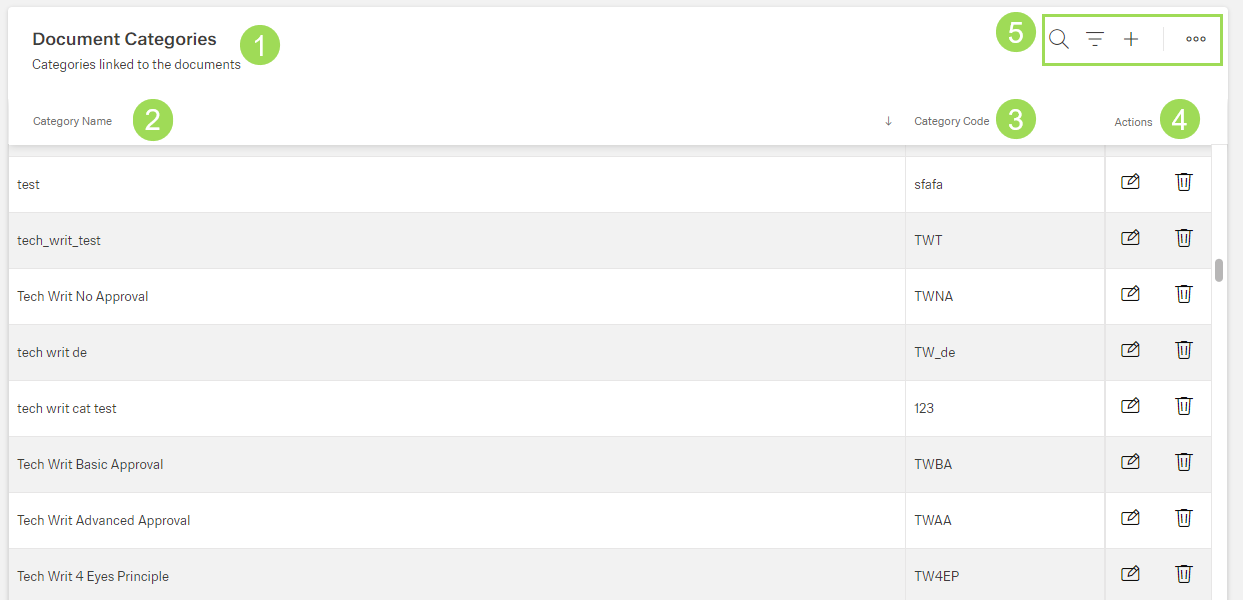The width and height of the screenshot is (1243, 600).
Task: Delete the 'test' category row
Action: click(x=1183, y=182)
